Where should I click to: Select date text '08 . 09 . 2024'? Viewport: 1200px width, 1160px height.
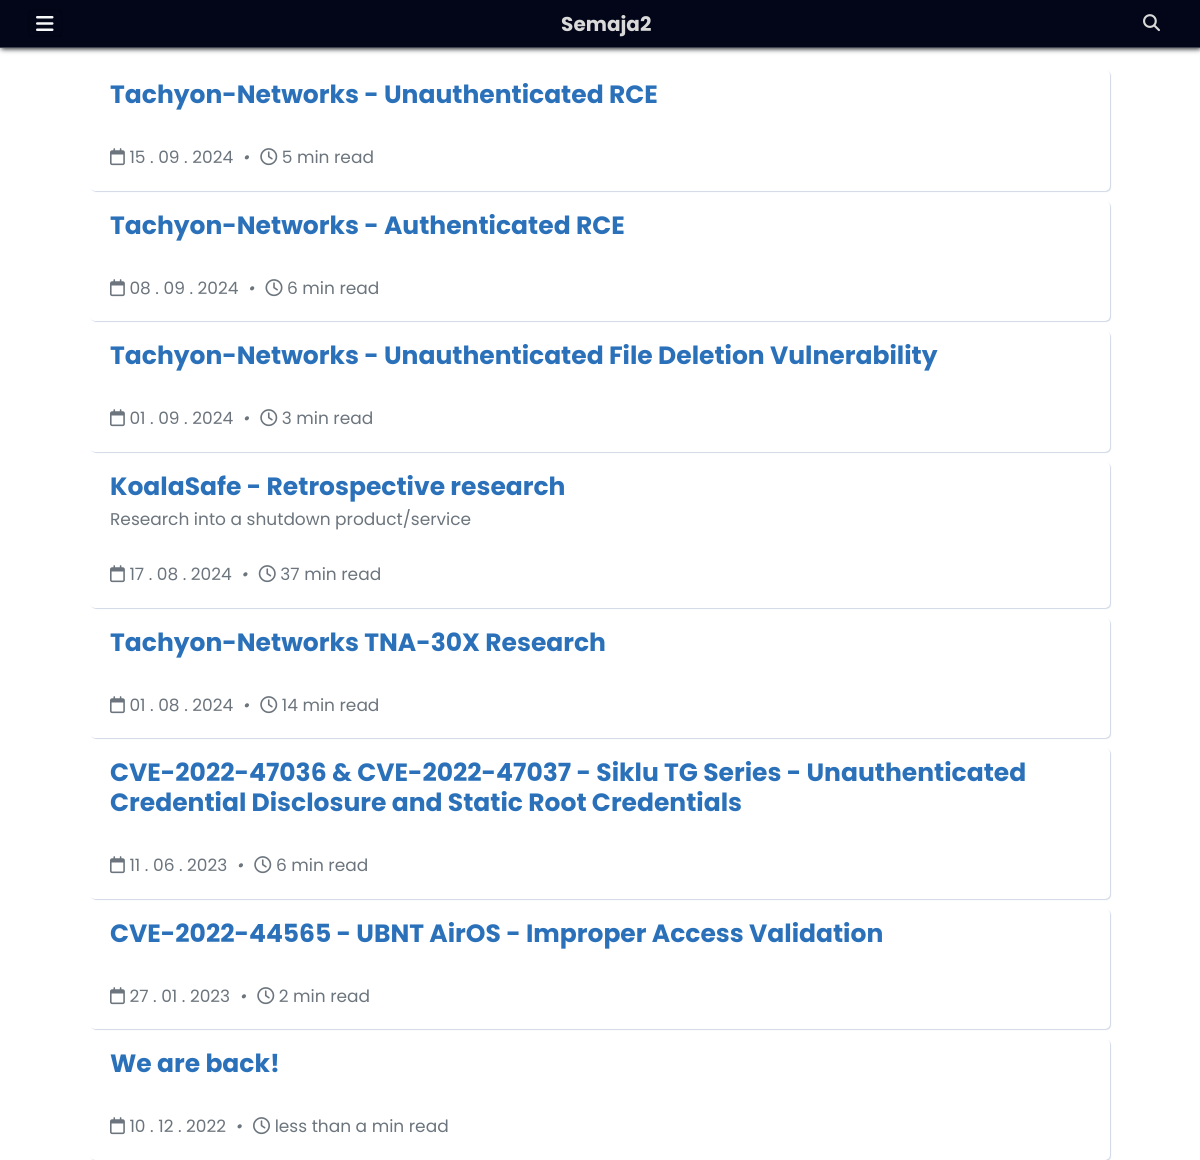click(x=184, y=288)
